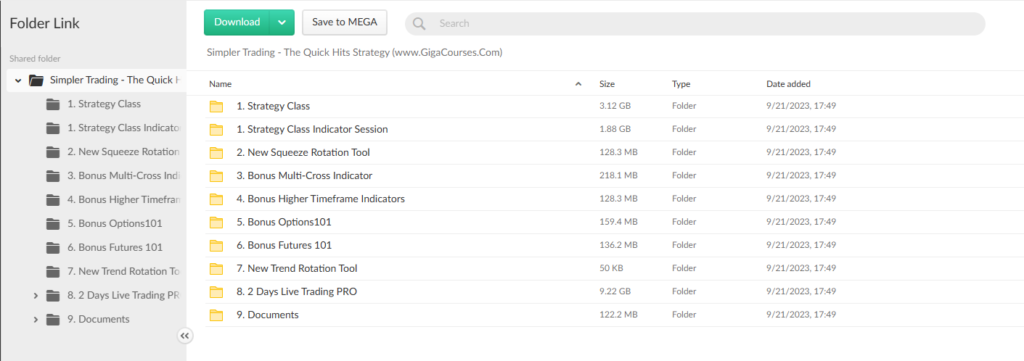Click yellow folder icon of 5. Bonus Options101 row

[x=216, y=223]
